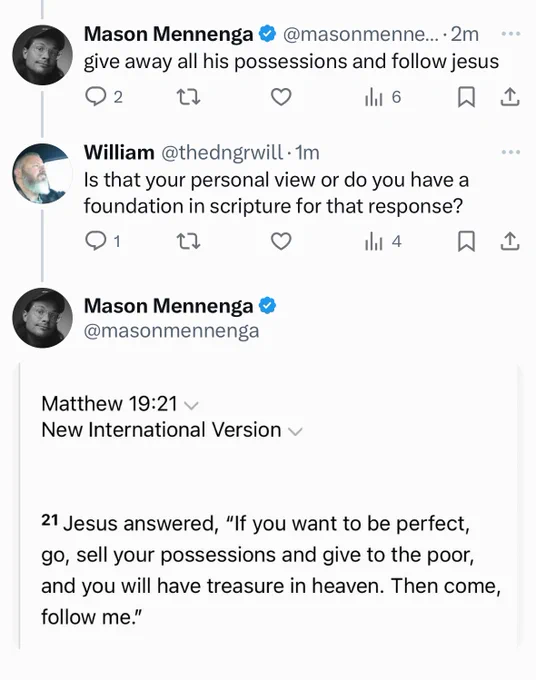Bookmark William's tweet

click(466, 241)
